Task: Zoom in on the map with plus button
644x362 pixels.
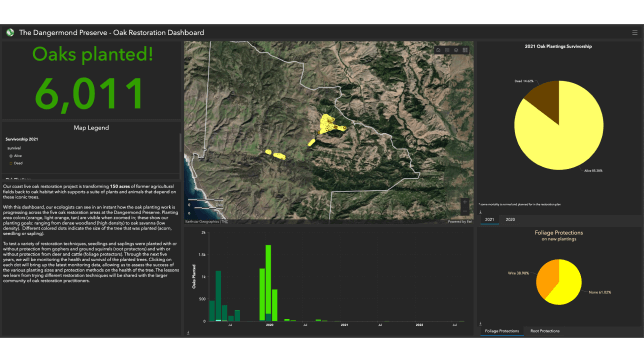Action: [x=465, y=203]
